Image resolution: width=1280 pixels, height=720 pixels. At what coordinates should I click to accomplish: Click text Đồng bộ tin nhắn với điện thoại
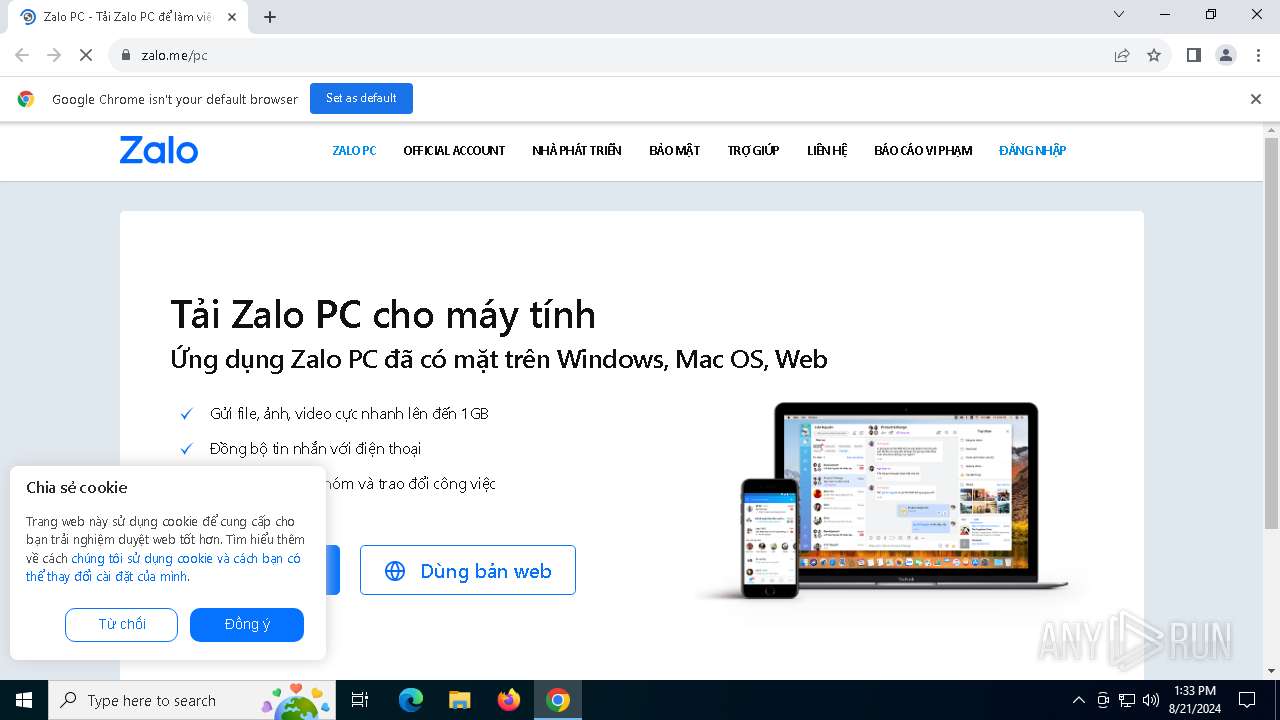315,448
